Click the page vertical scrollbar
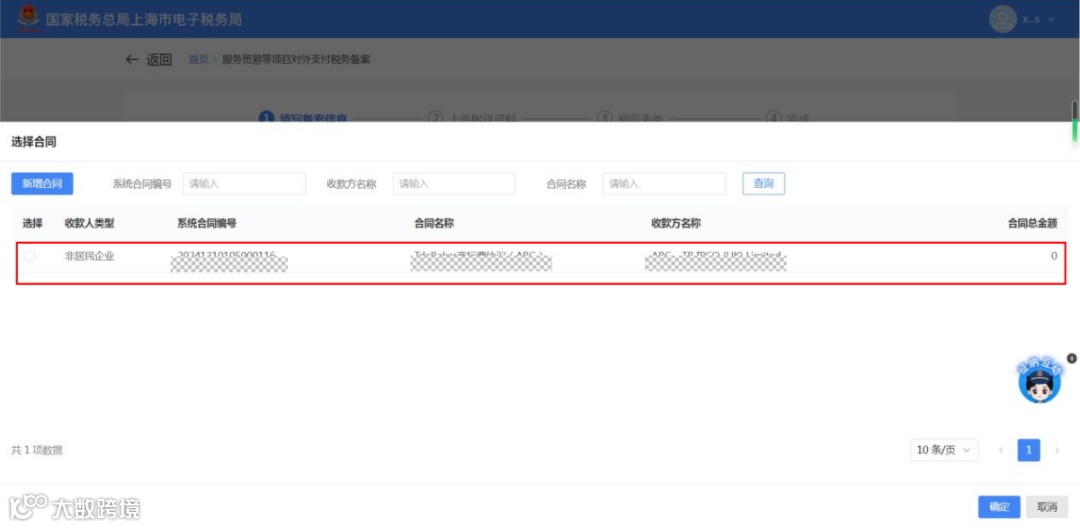 click(x=1074, y=122)
